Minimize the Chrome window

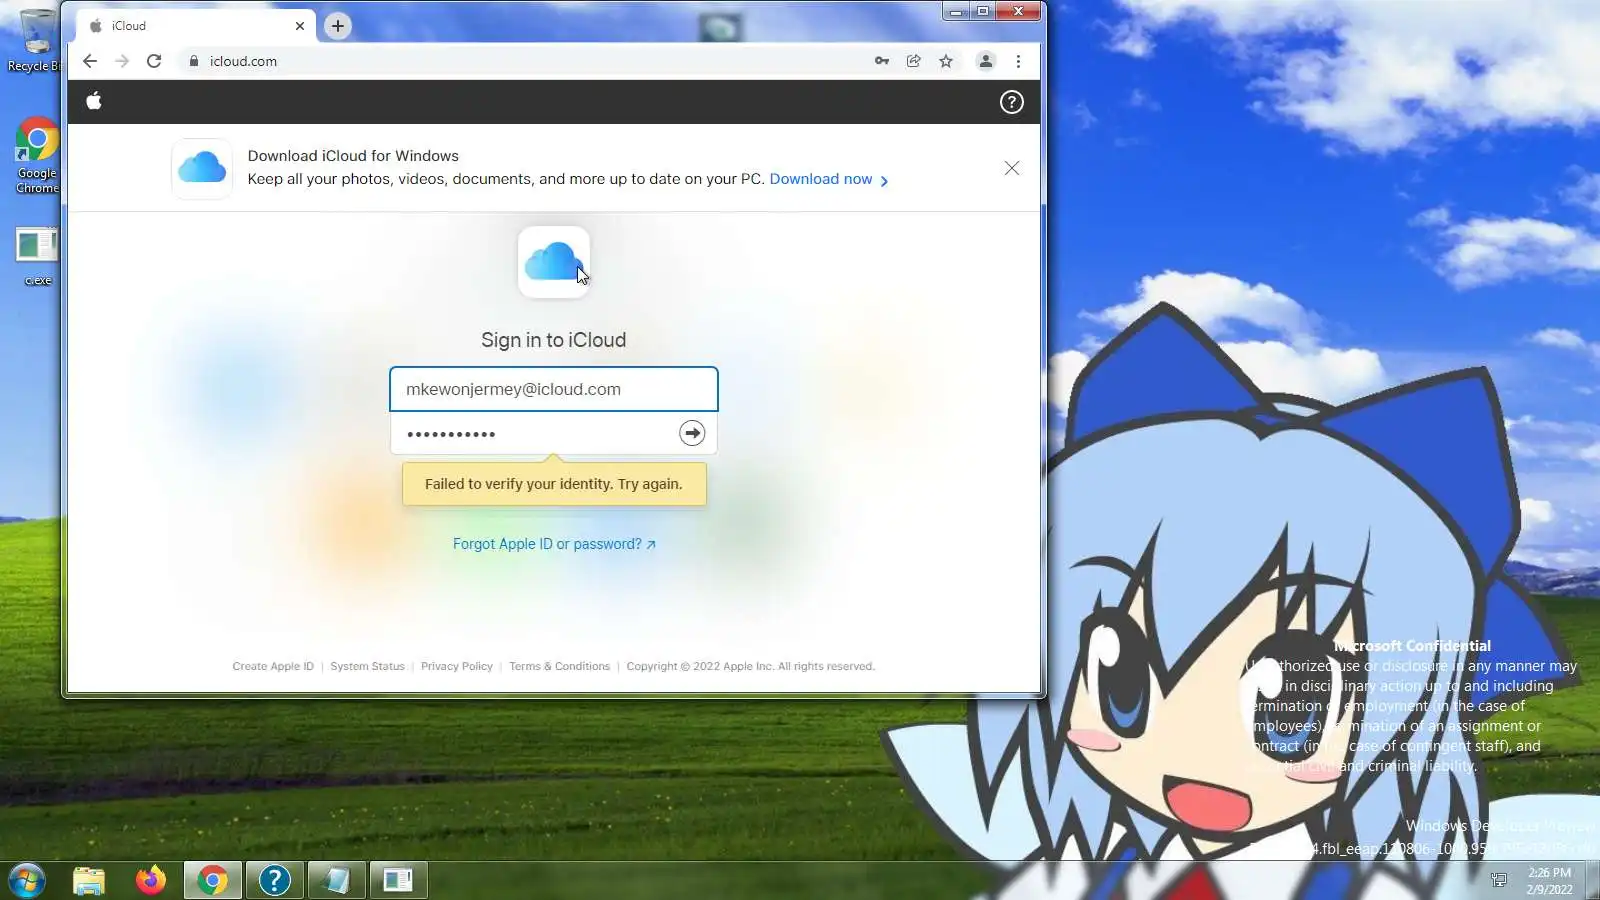(x=956, y=11)
